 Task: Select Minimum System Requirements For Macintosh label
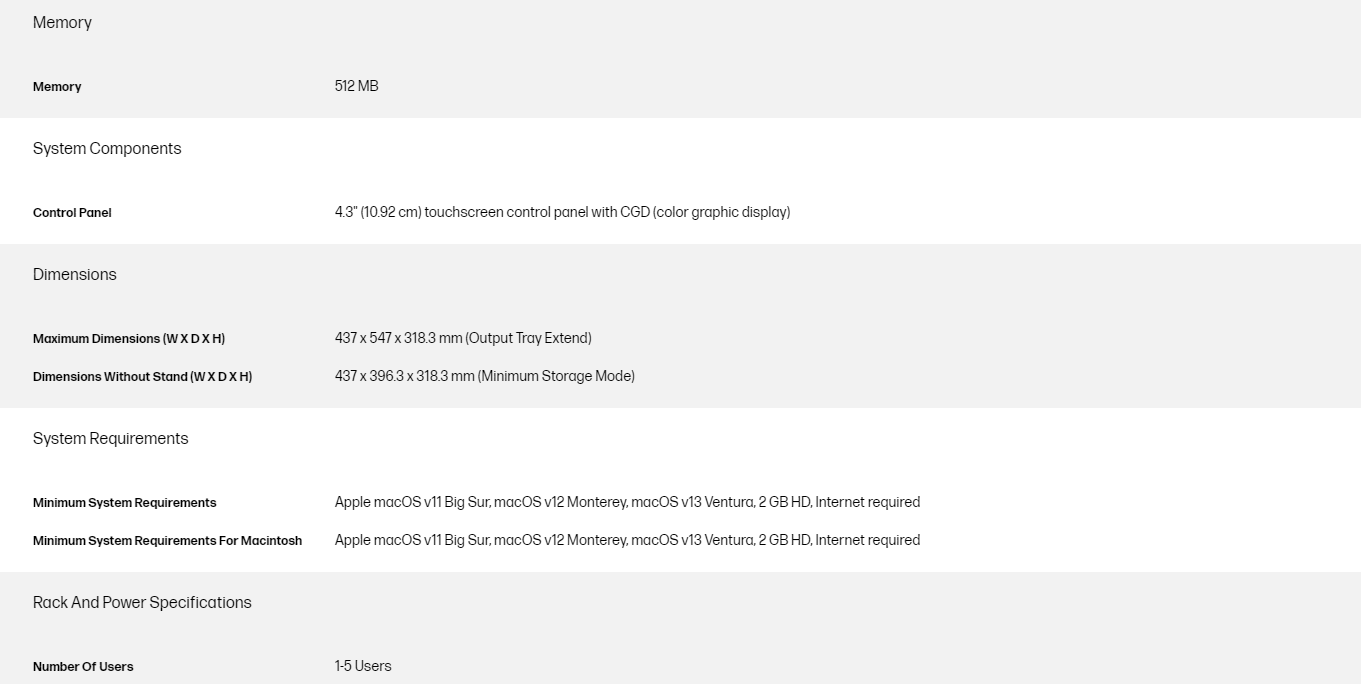(167, 541)
